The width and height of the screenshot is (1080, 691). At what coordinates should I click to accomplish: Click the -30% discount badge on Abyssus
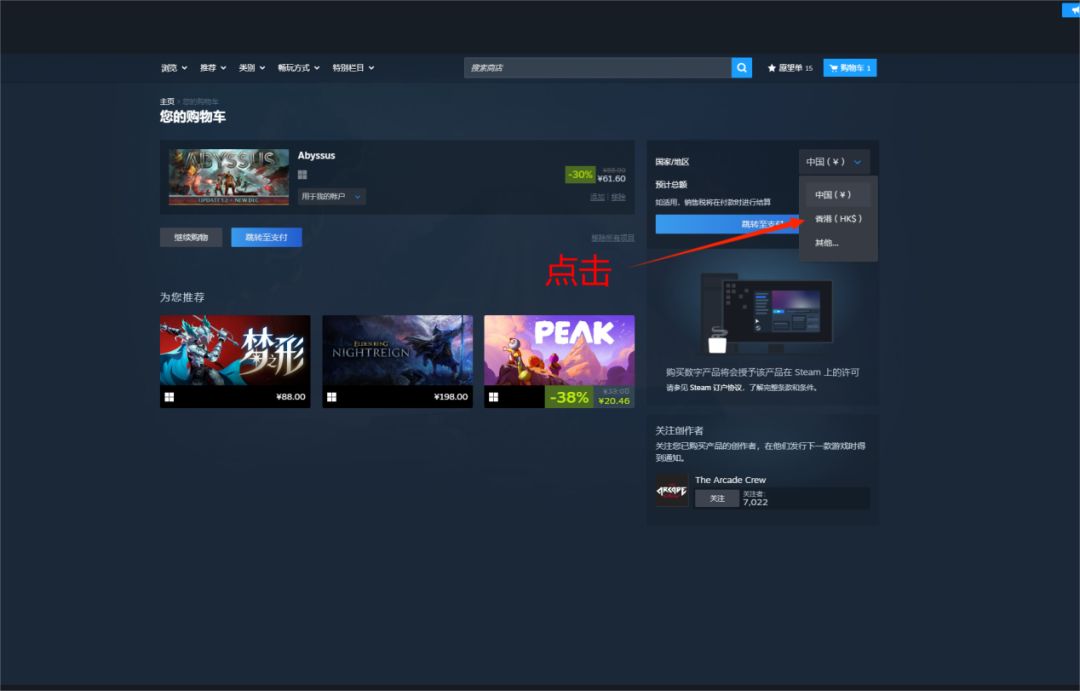(580, 174)
